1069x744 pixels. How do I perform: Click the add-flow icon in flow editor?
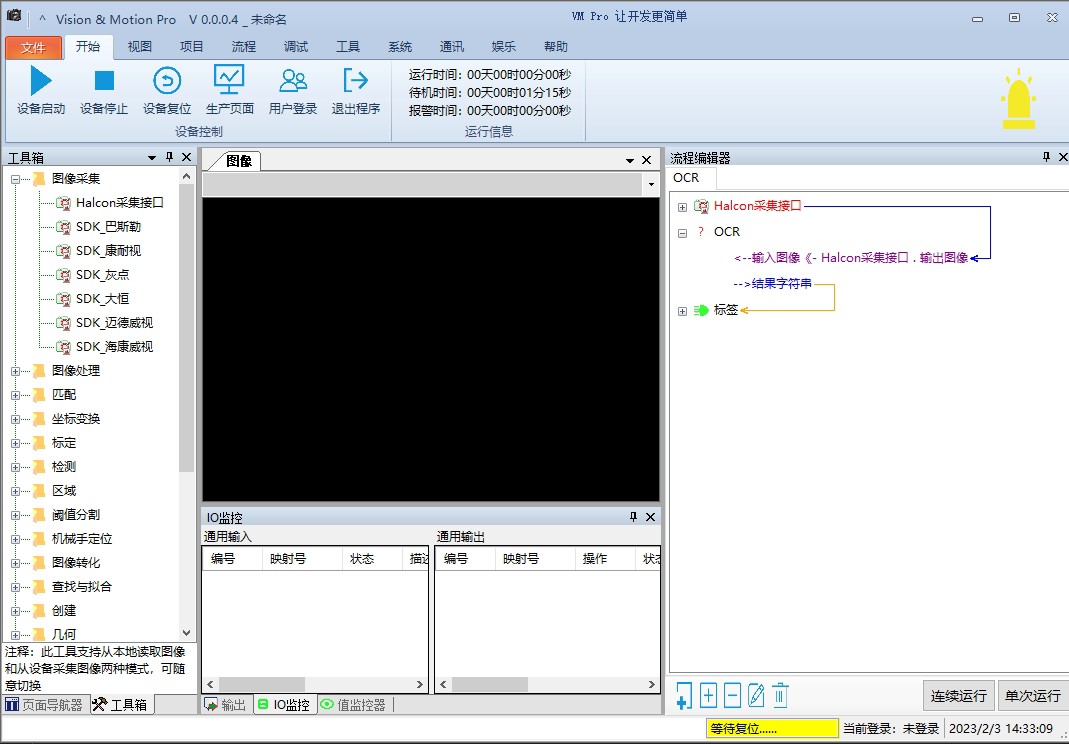coord(684,696)
